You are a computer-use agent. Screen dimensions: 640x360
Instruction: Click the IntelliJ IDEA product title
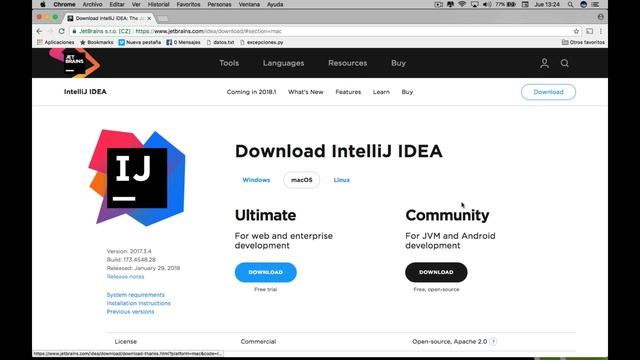click(85, 92)
